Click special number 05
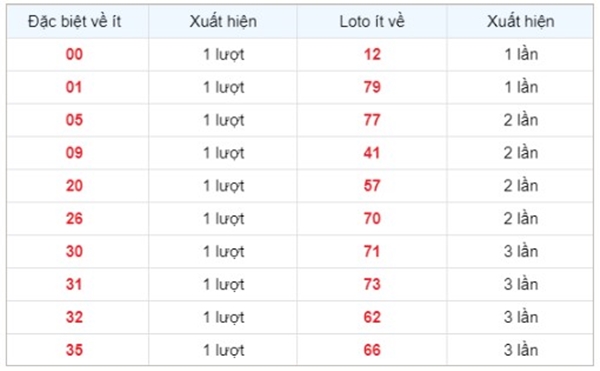Screen dimensions: 600x371 pyautogui.click(x=74, y=120)
